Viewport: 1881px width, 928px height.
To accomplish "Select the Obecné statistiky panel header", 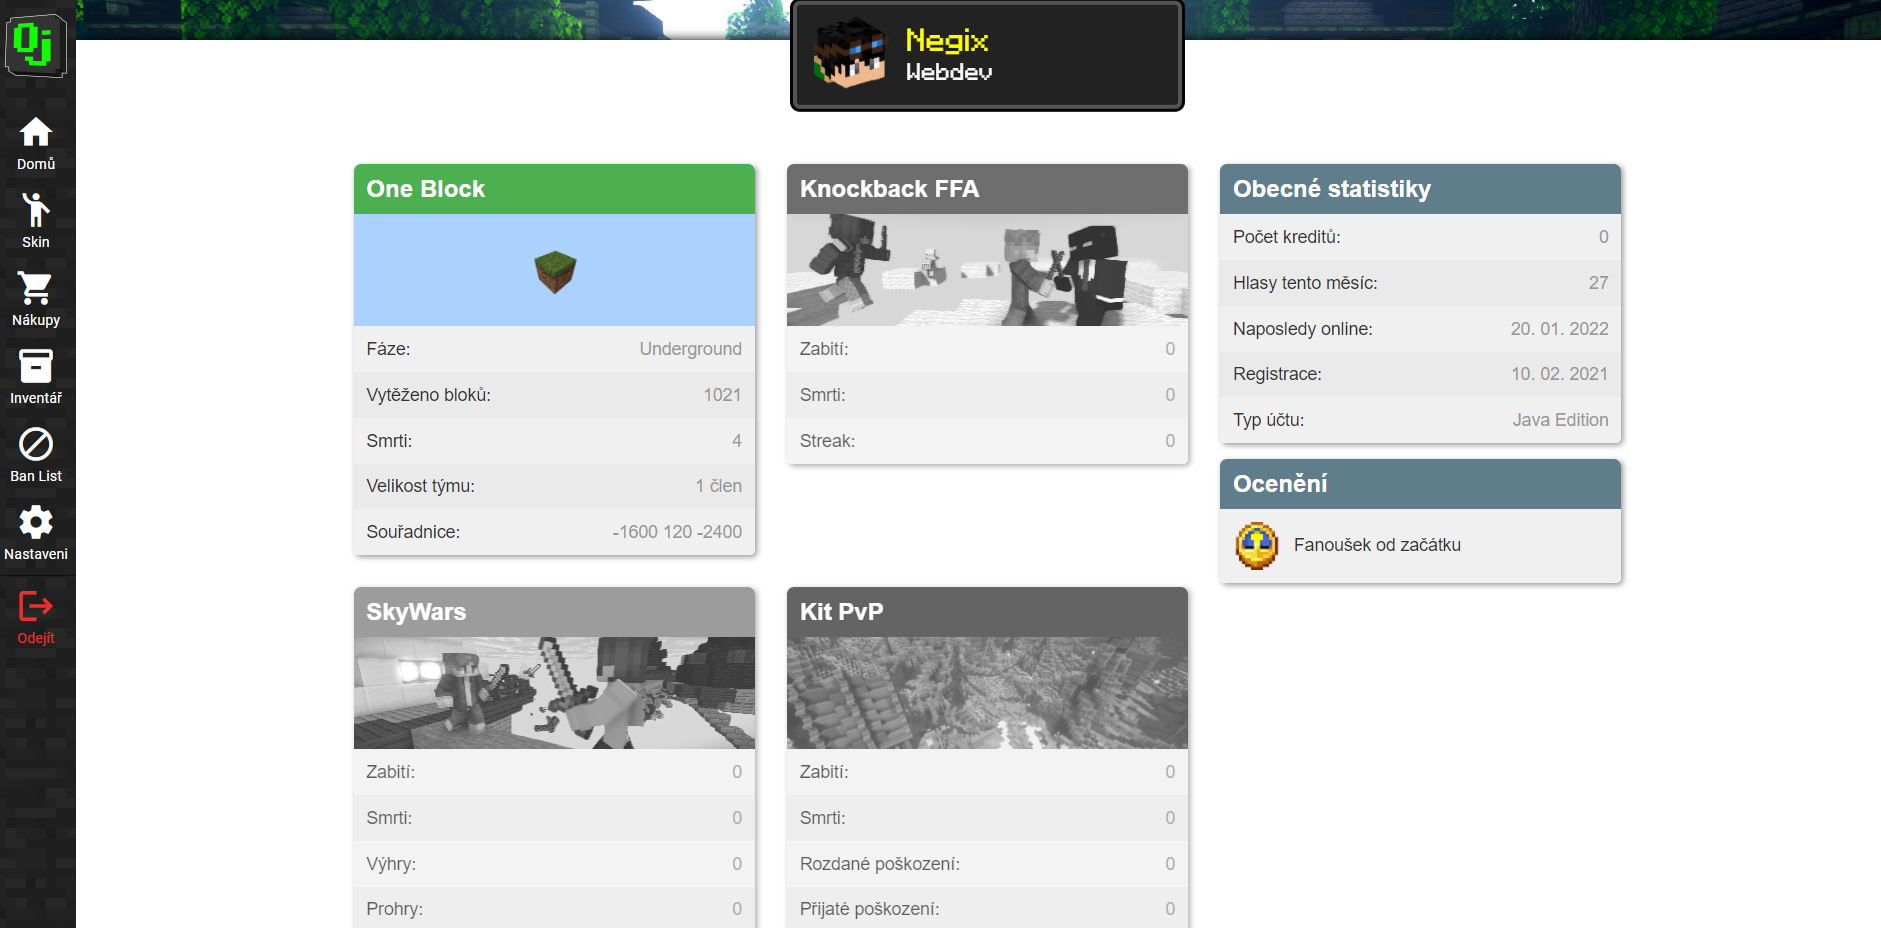I will click(x=1420, y=189).
